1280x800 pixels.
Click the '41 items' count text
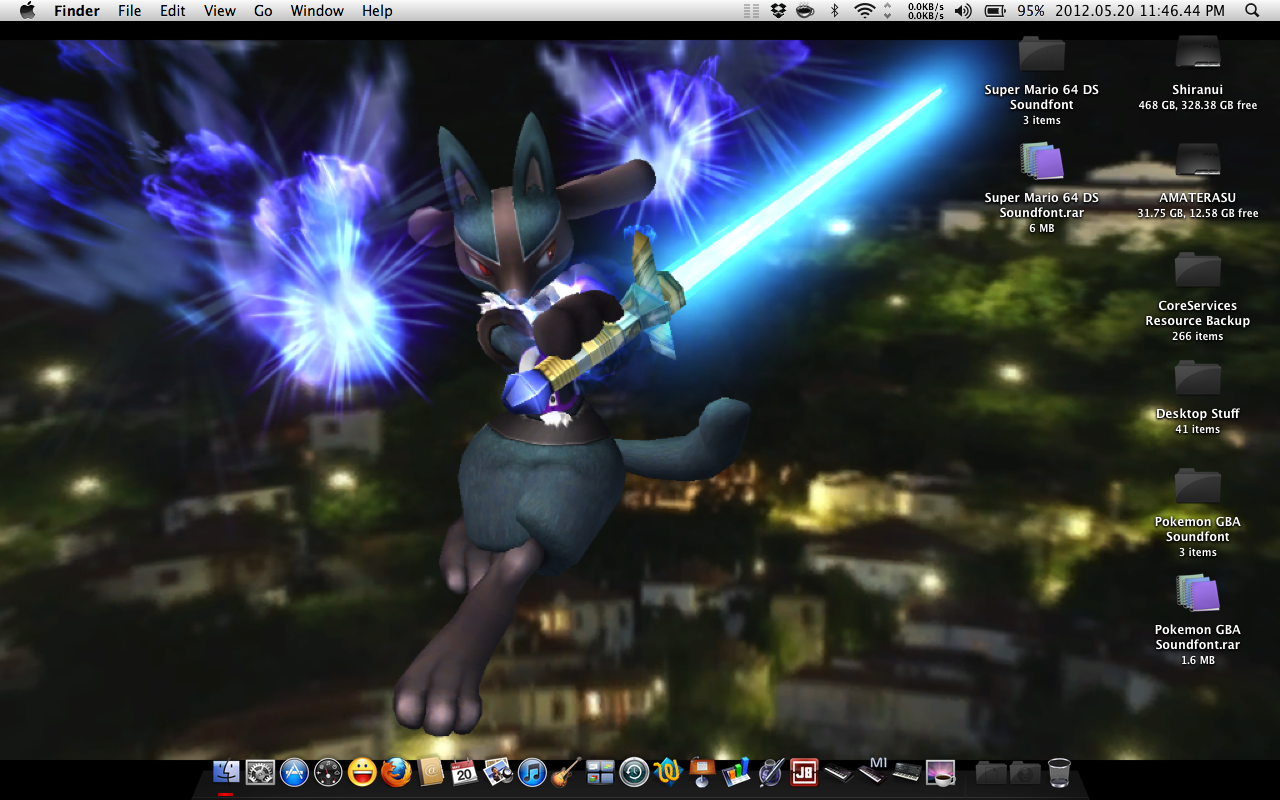pyautogui.click(x=1198, y=429)
